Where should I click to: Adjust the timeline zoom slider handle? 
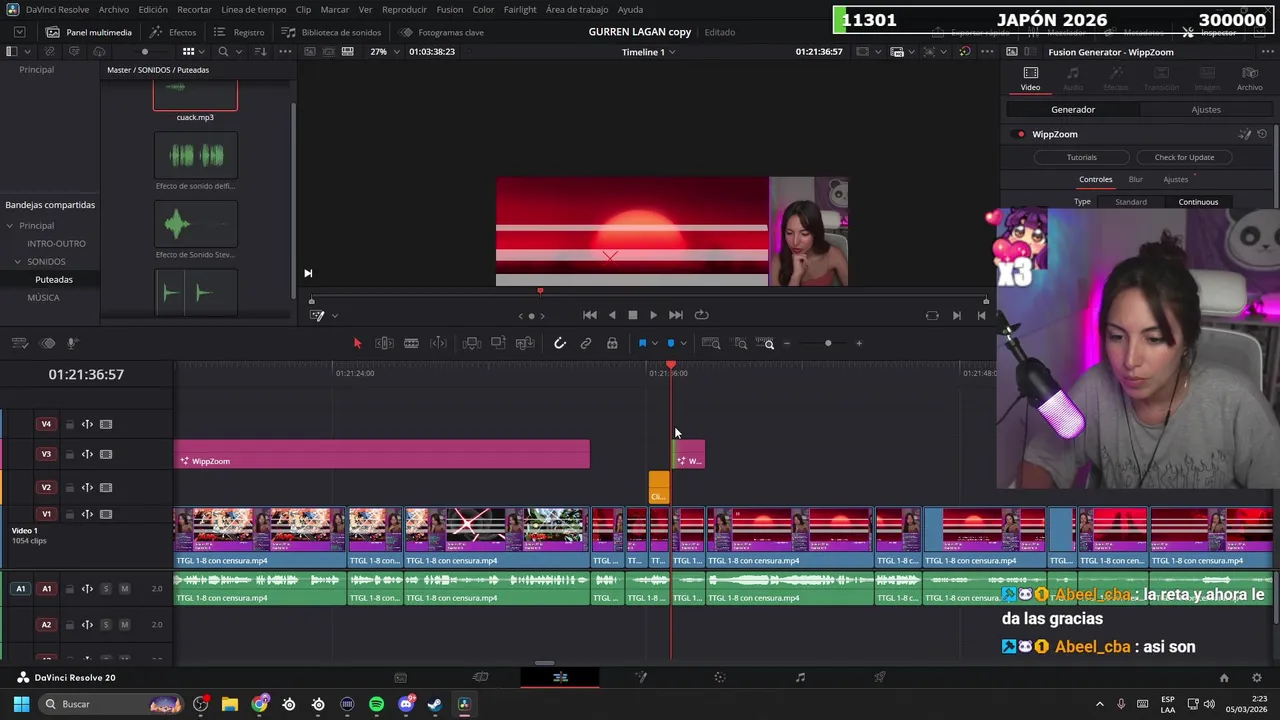click(828, 343)
